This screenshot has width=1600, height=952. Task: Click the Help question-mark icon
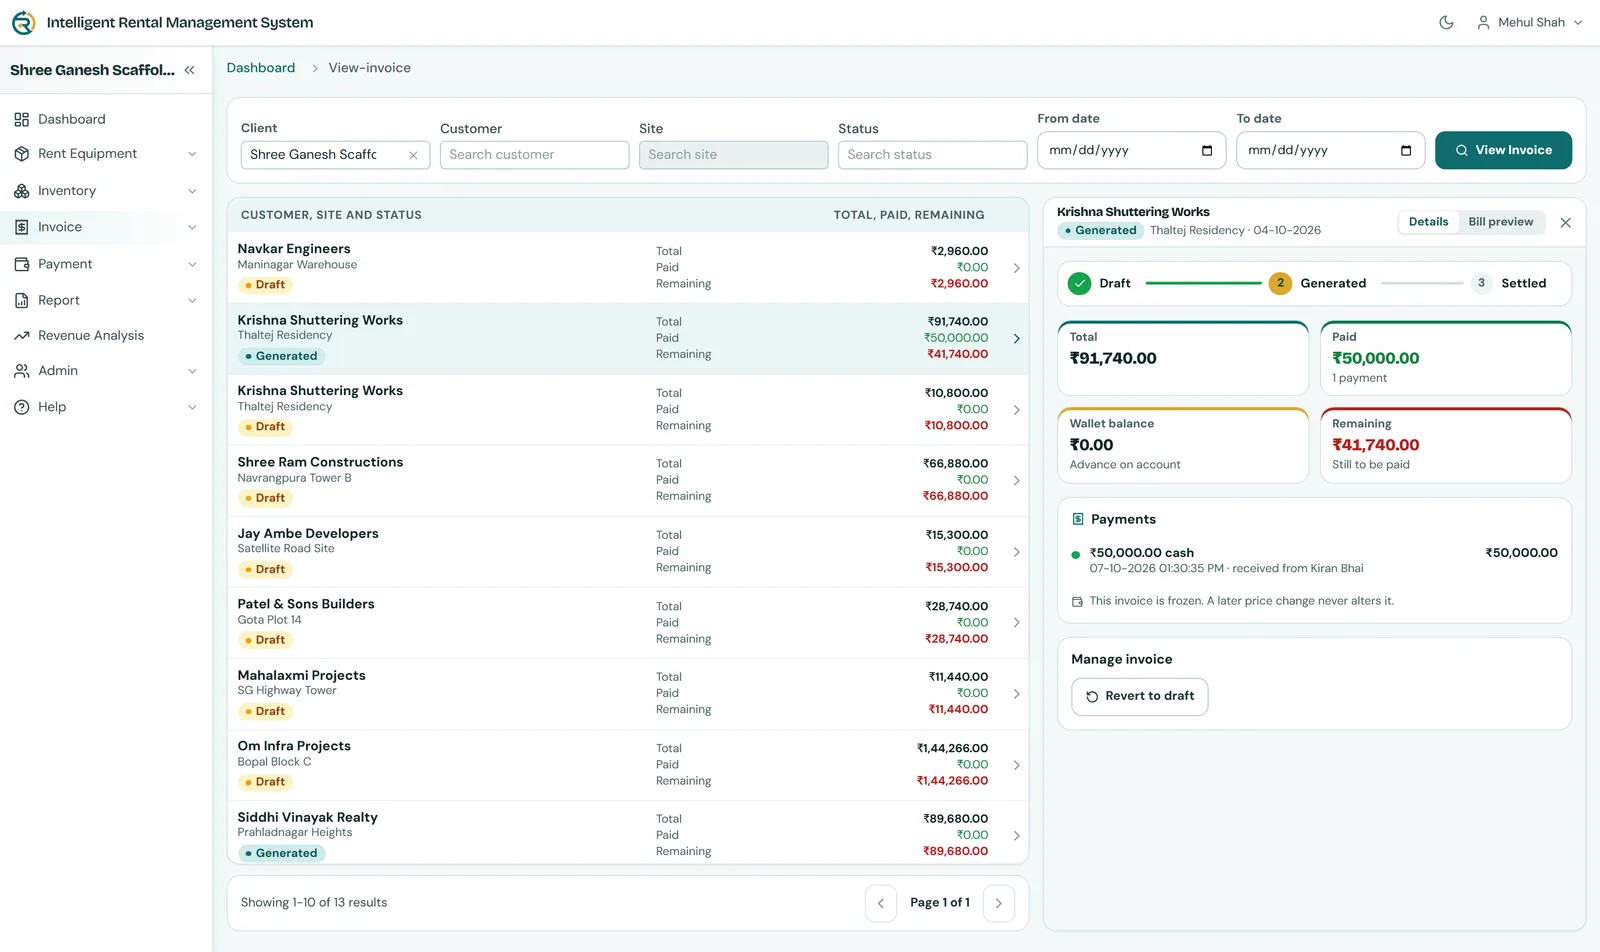tap(22, 407)
